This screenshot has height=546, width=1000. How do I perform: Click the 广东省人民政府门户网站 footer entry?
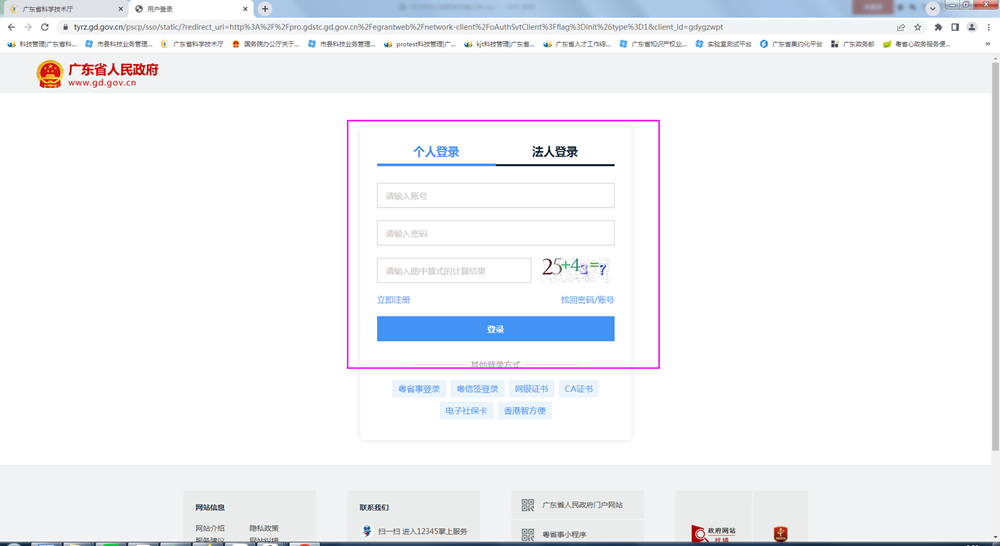point(582,505)
